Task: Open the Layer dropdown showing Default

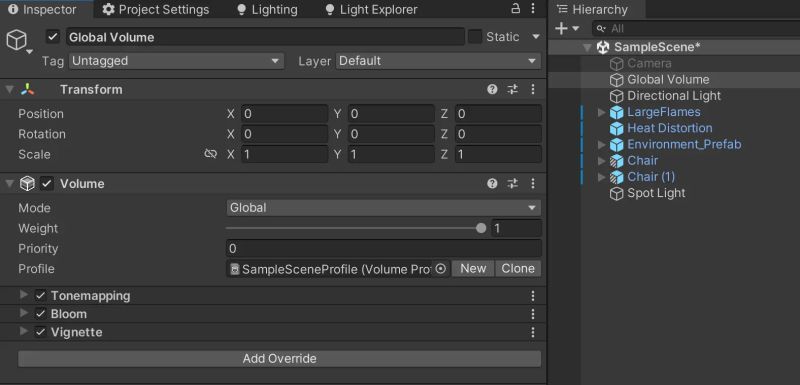Action: pos(438,61)
